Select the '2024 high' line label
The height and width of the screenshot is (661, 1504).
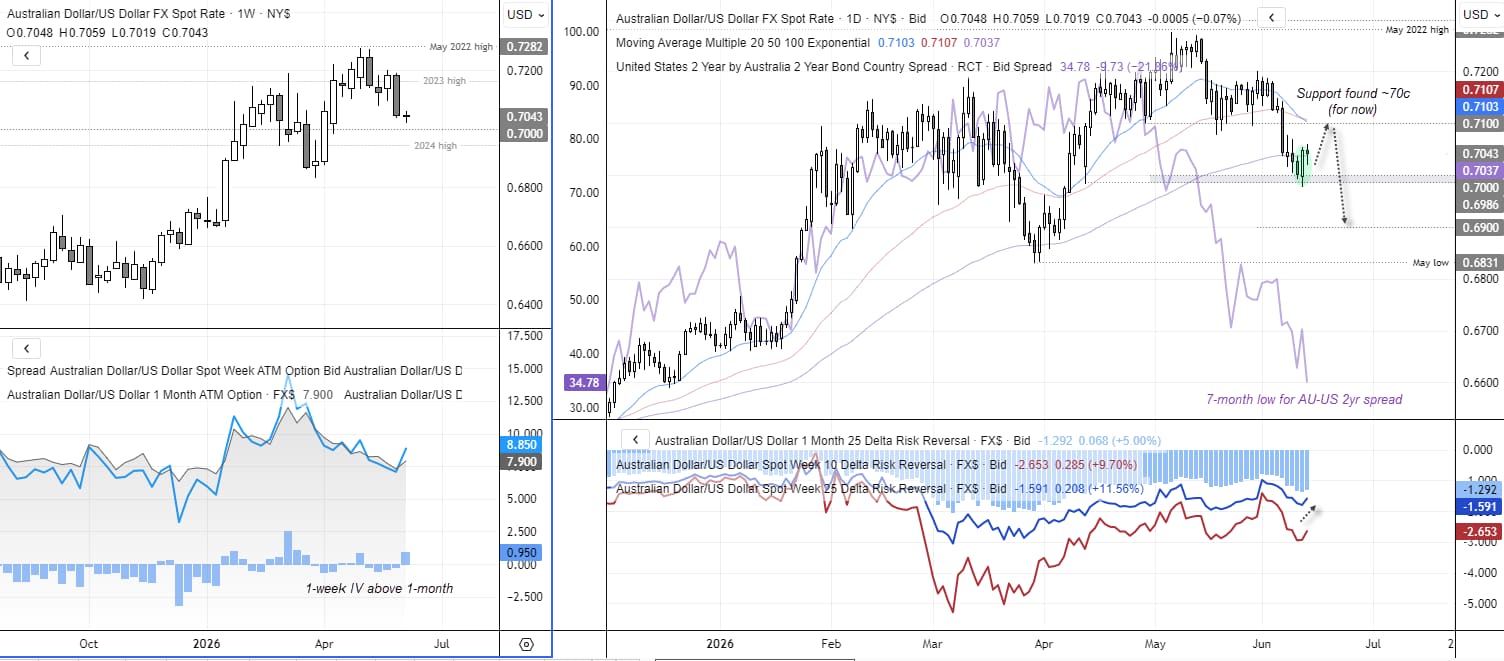[435, 146]
